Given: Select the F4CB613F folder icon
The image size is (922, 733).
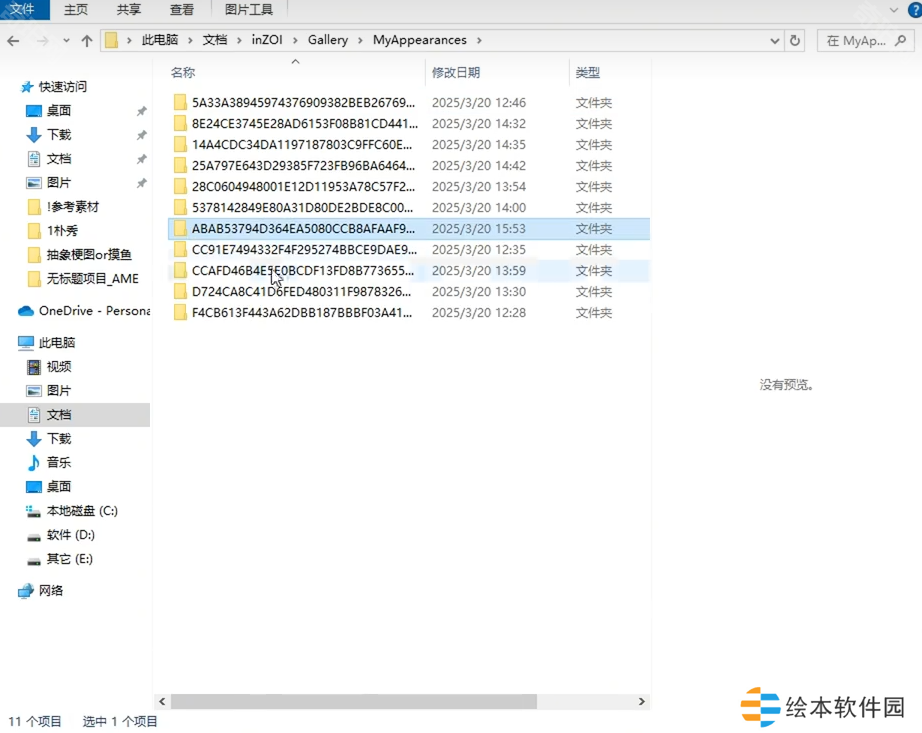Looking at the screenshot, I should click(x=180, y=313).
